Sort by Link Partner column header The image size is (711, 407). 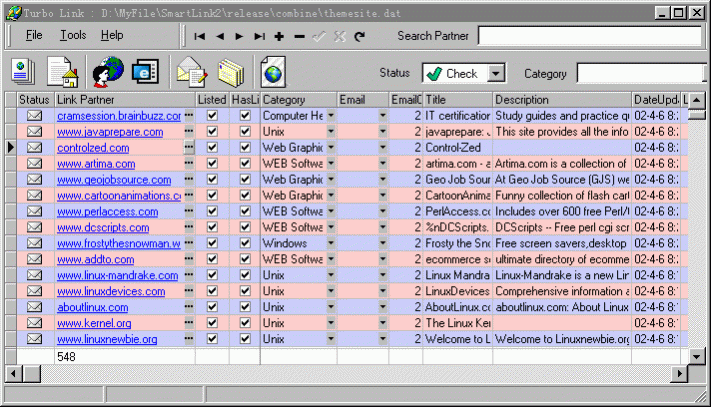pyautogui.click(x=125, y=100)
